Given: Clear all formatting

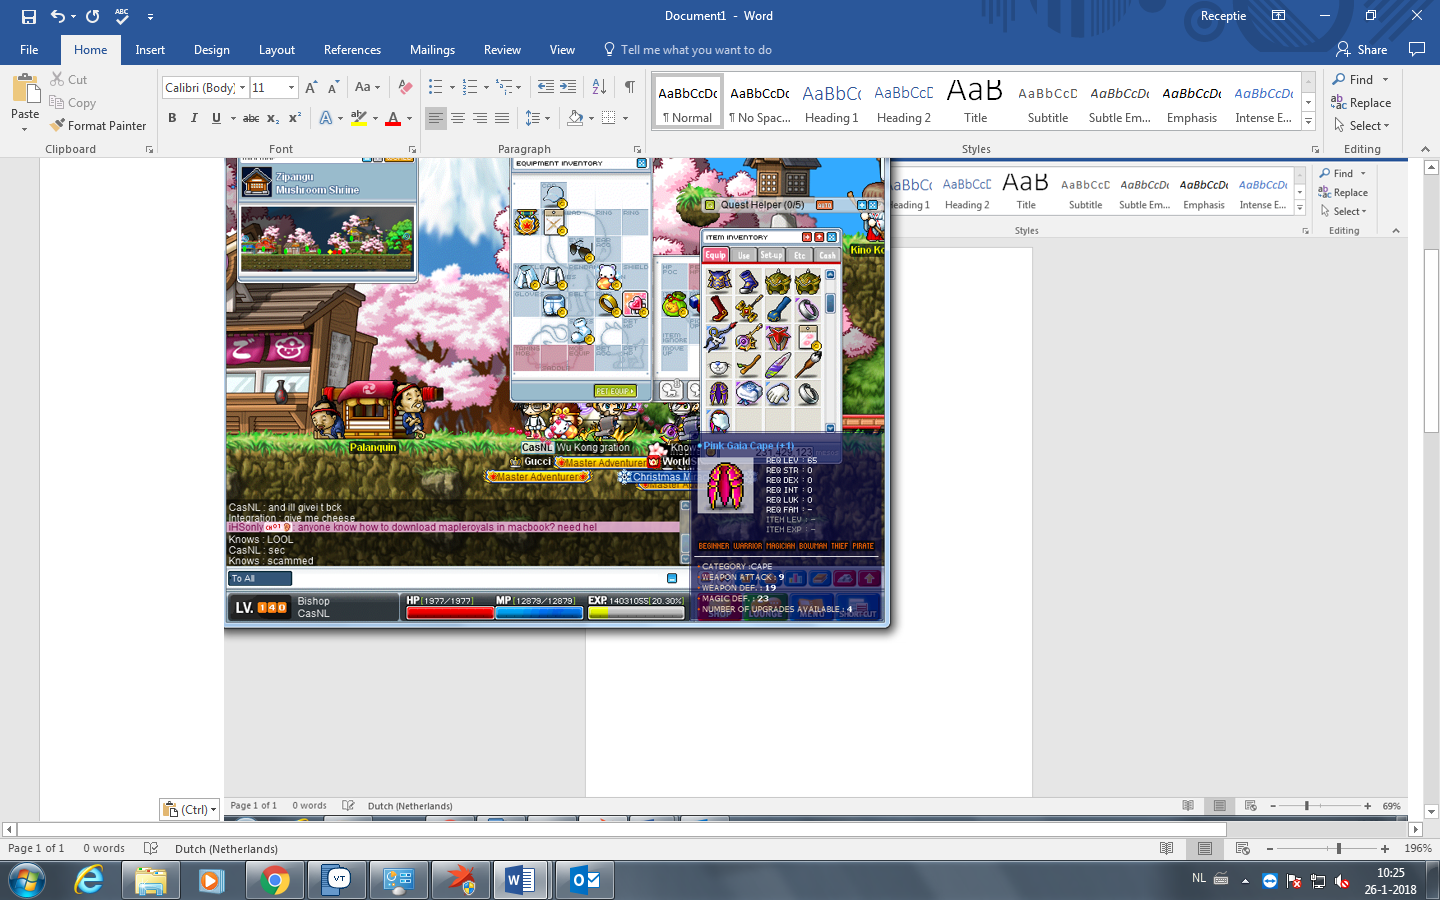Looking at the screenshot, I should 405,87.
